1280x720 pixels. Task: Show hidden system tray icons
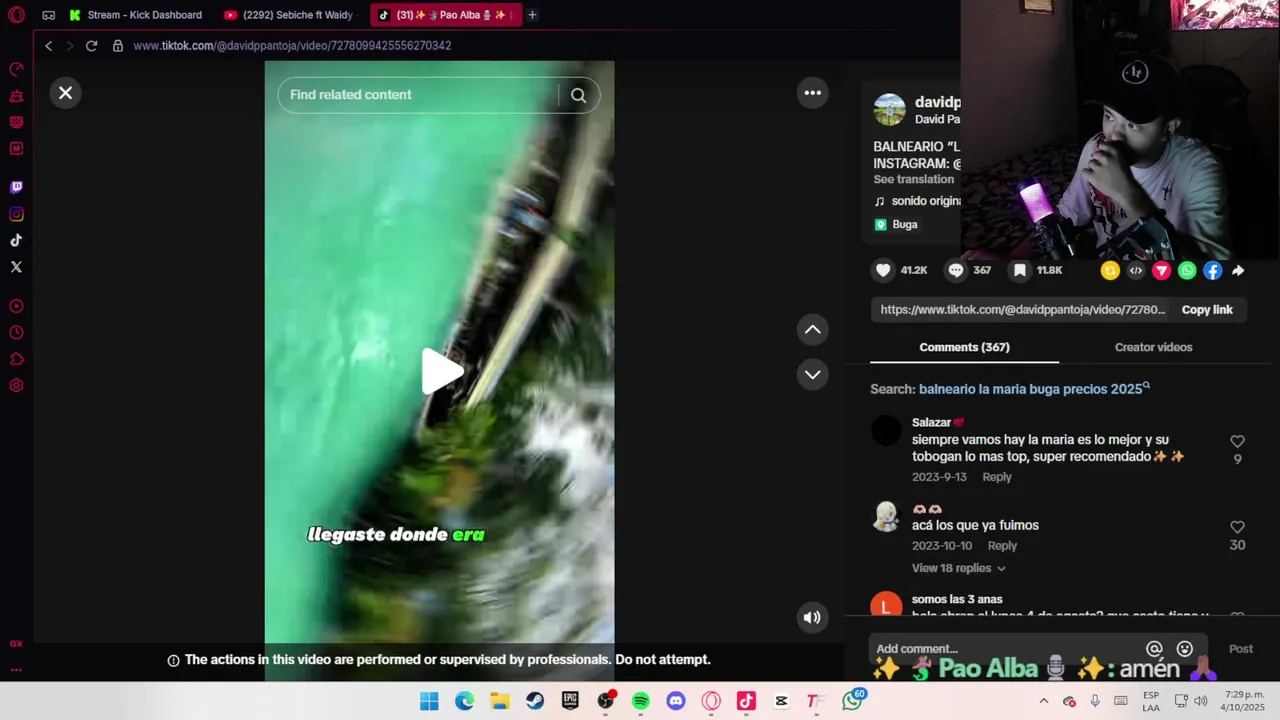(1044, 701)
